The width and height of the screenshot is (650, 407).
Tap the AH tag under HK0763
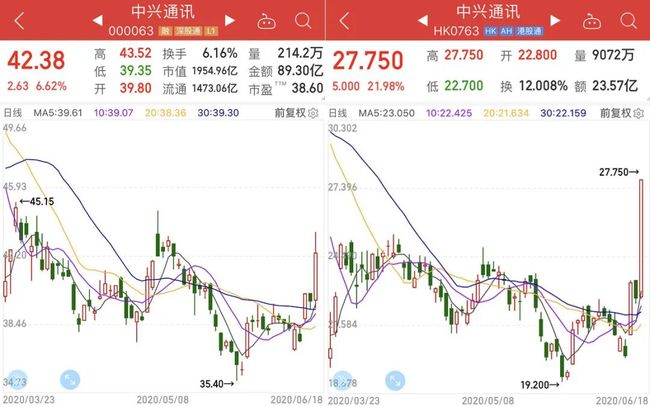click(506, 31)
